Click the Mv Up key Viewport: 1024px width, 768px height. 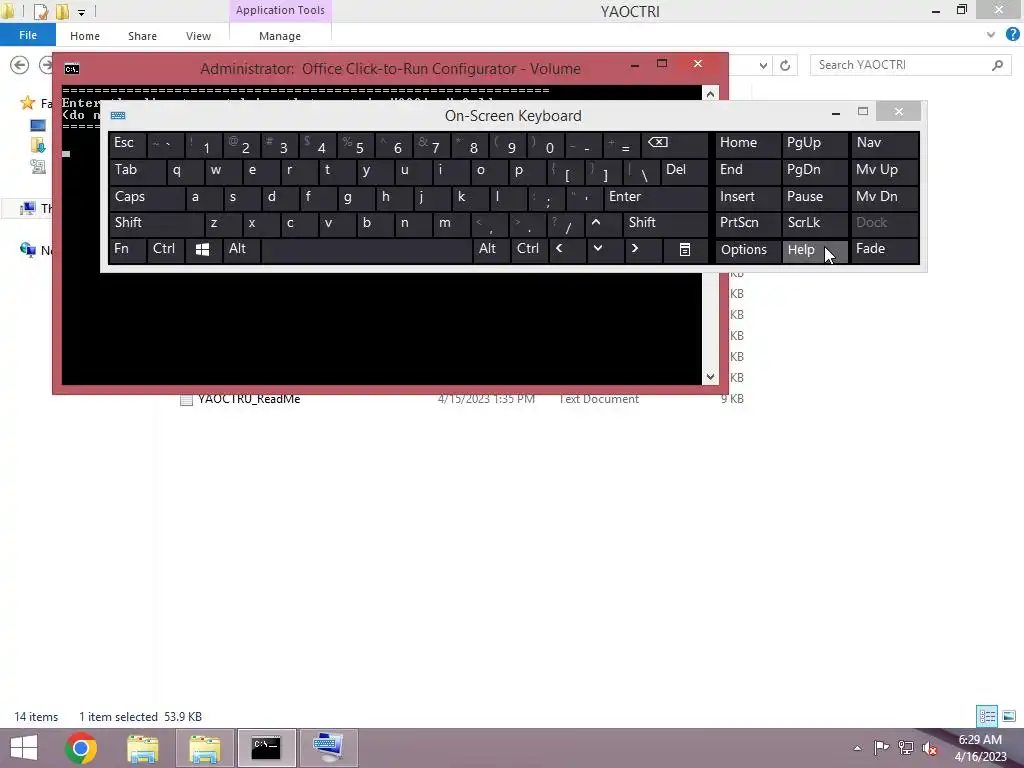pos(885,171)
